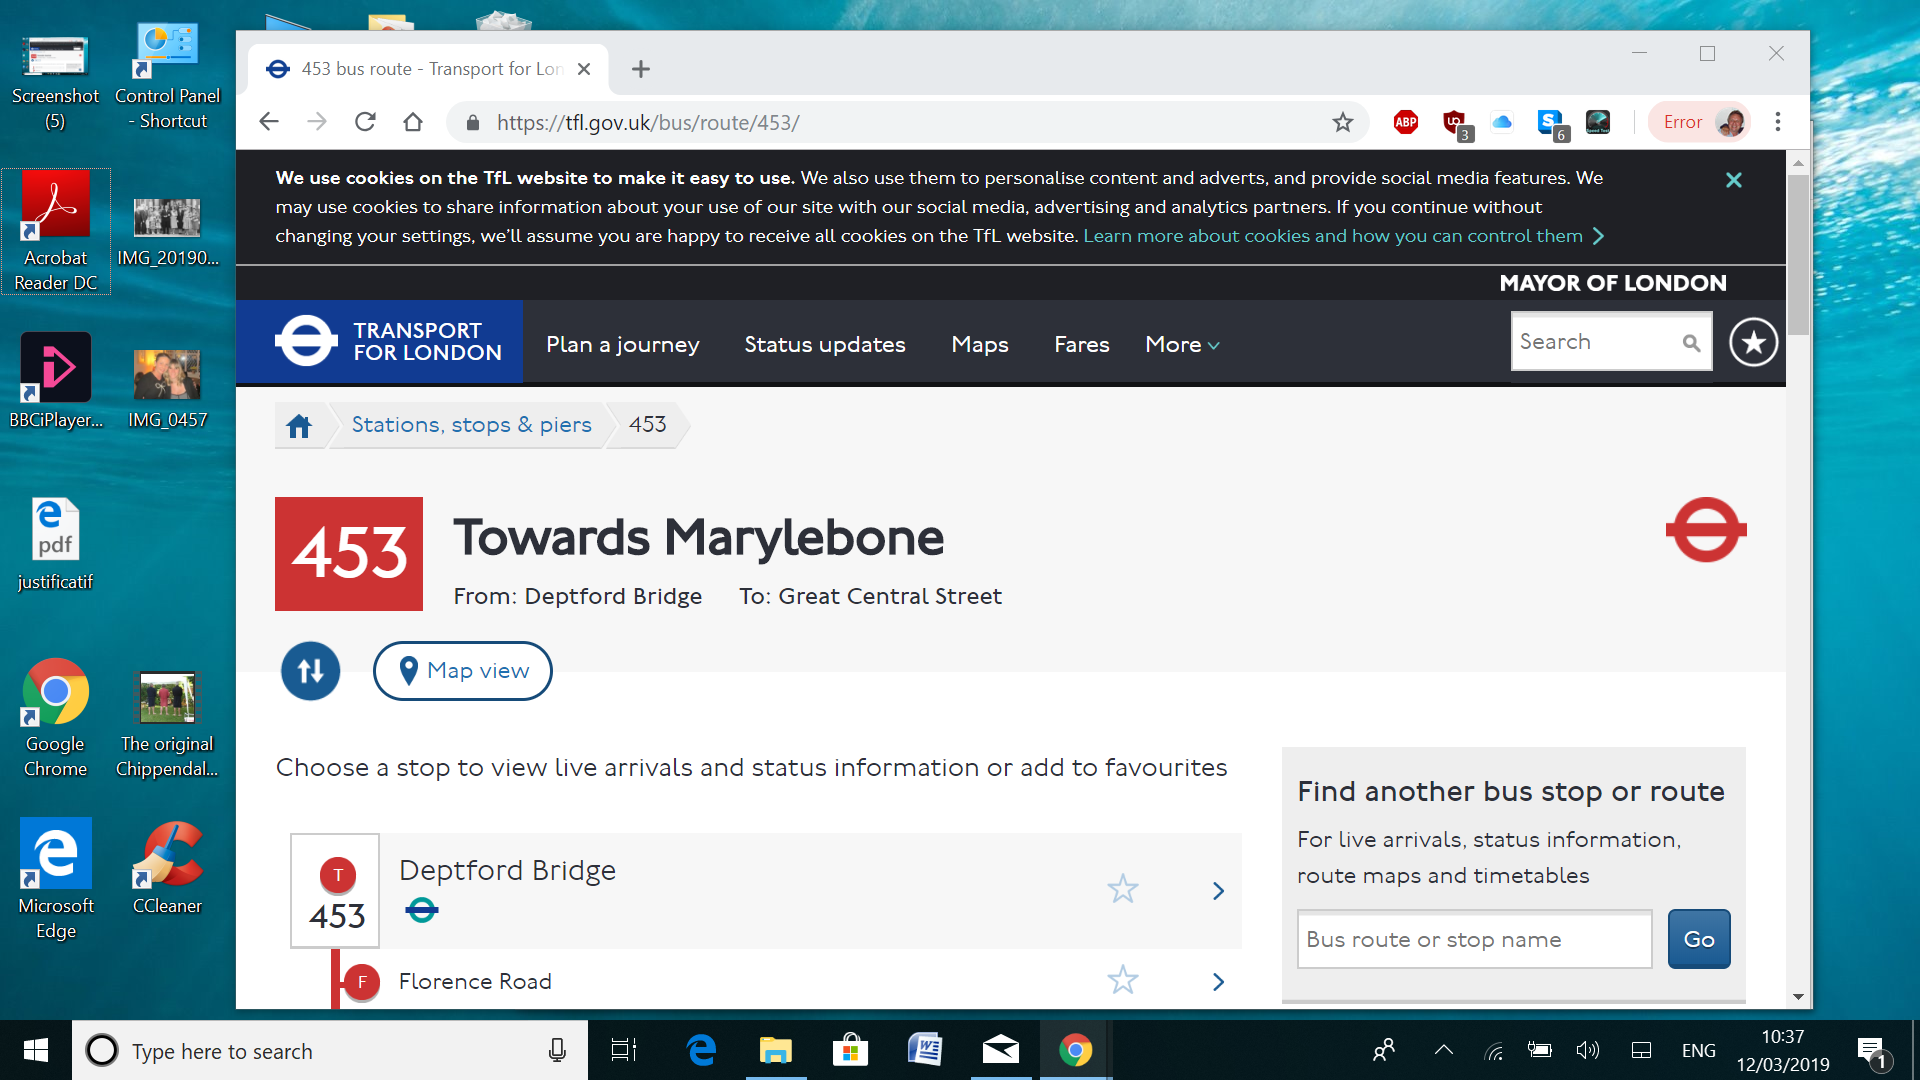
Task: Go to the home breadcrumb icon
Action: click(299, 426)
